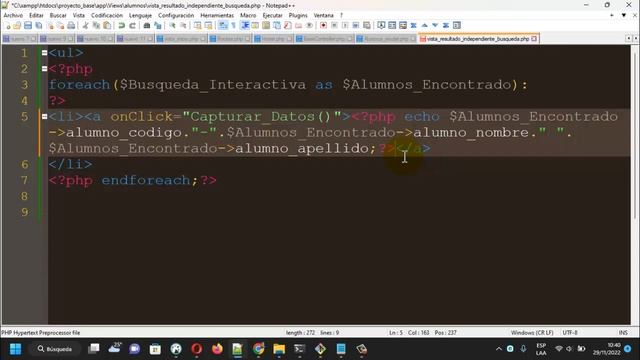Open the Plugins menu
This screenshot has height=360, width=640.
point(298,15)
